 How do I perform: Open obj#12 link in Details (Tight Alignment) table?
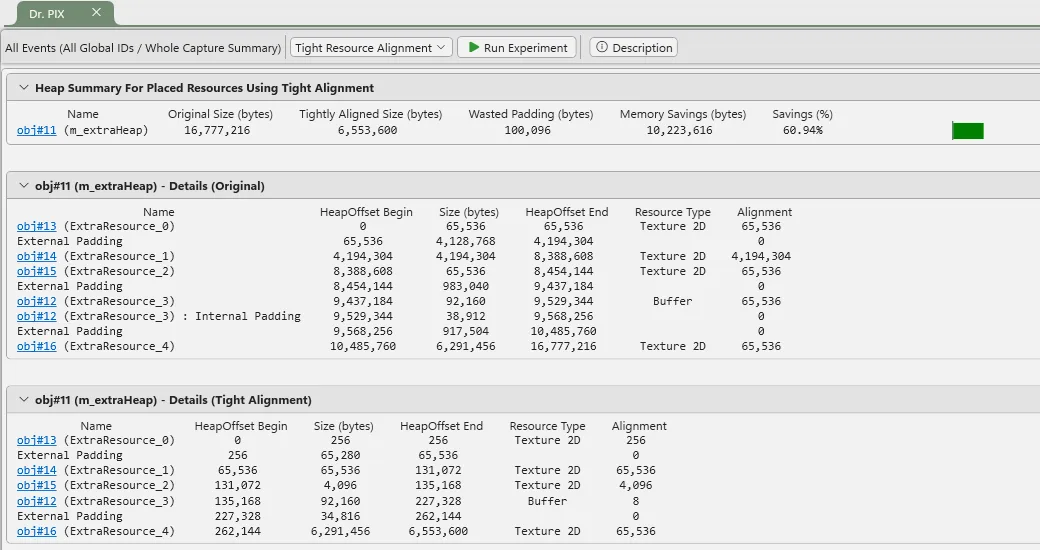[37, 501]
